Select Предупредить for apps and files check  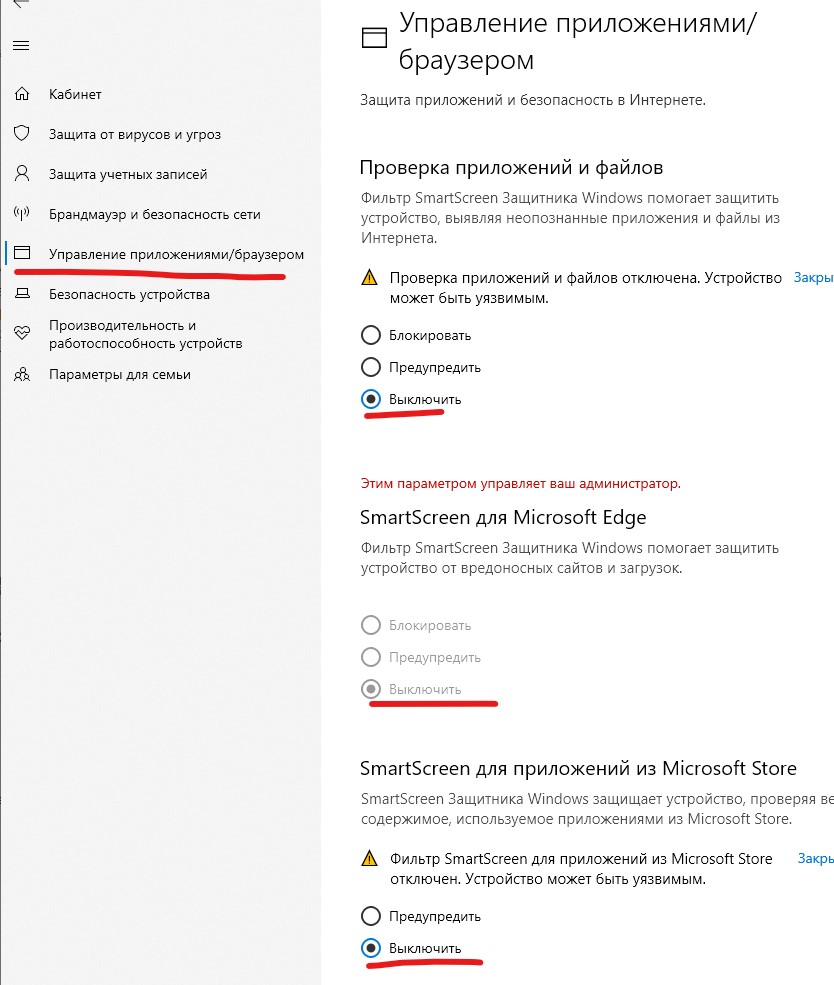click(371, 367)
